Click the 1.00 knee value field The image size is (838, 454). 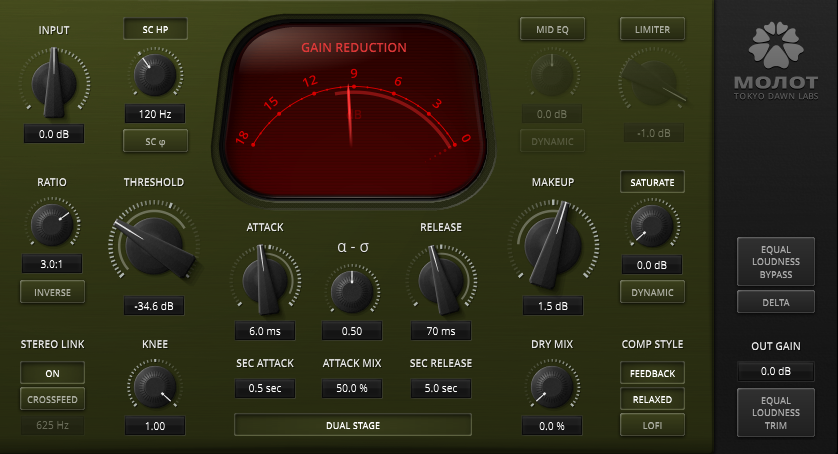pyautogui.click(x=155, y=426)
